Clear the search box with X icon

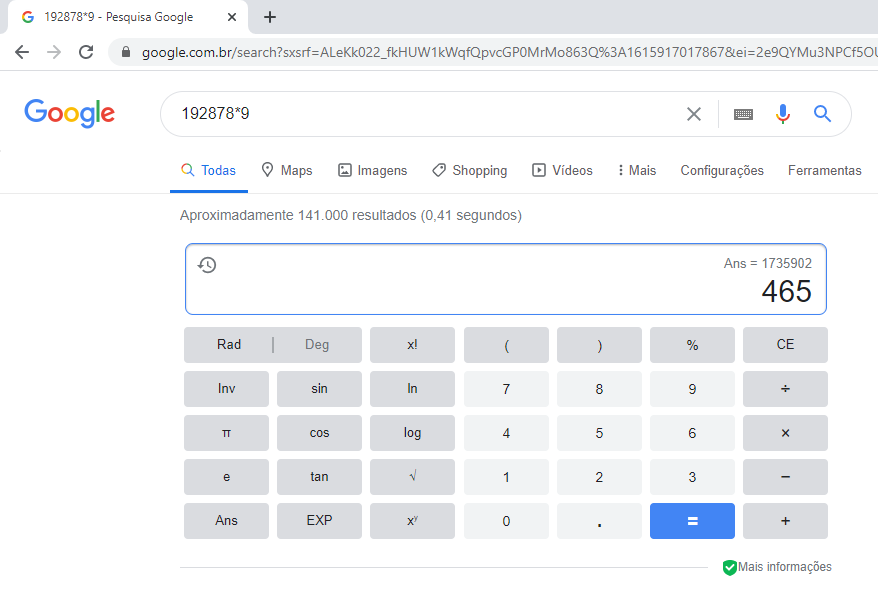click(x=694, y=114)
